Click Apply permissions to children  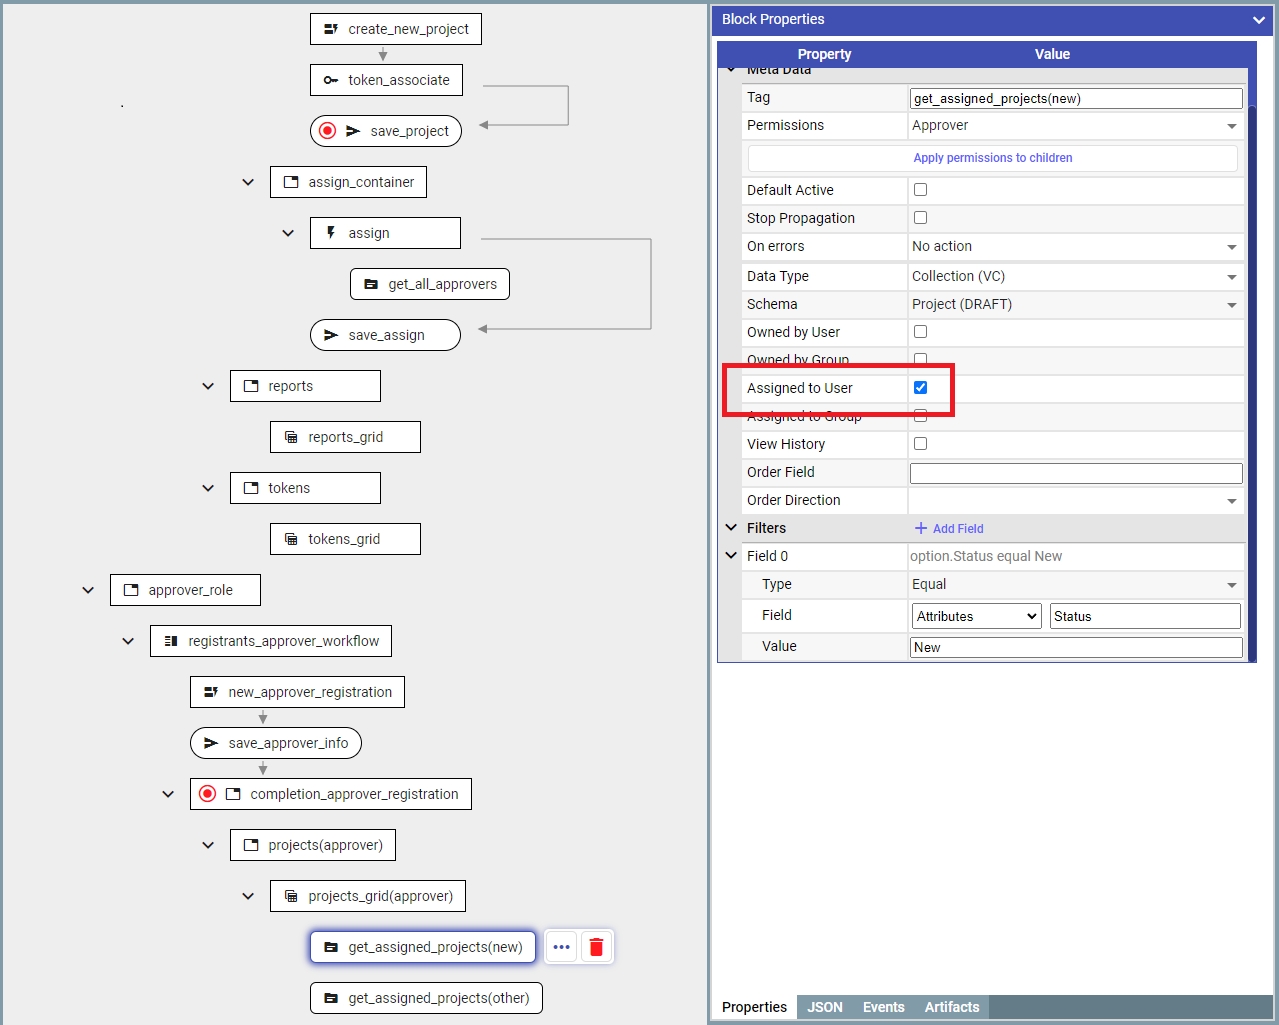click(x=992, y=158)
